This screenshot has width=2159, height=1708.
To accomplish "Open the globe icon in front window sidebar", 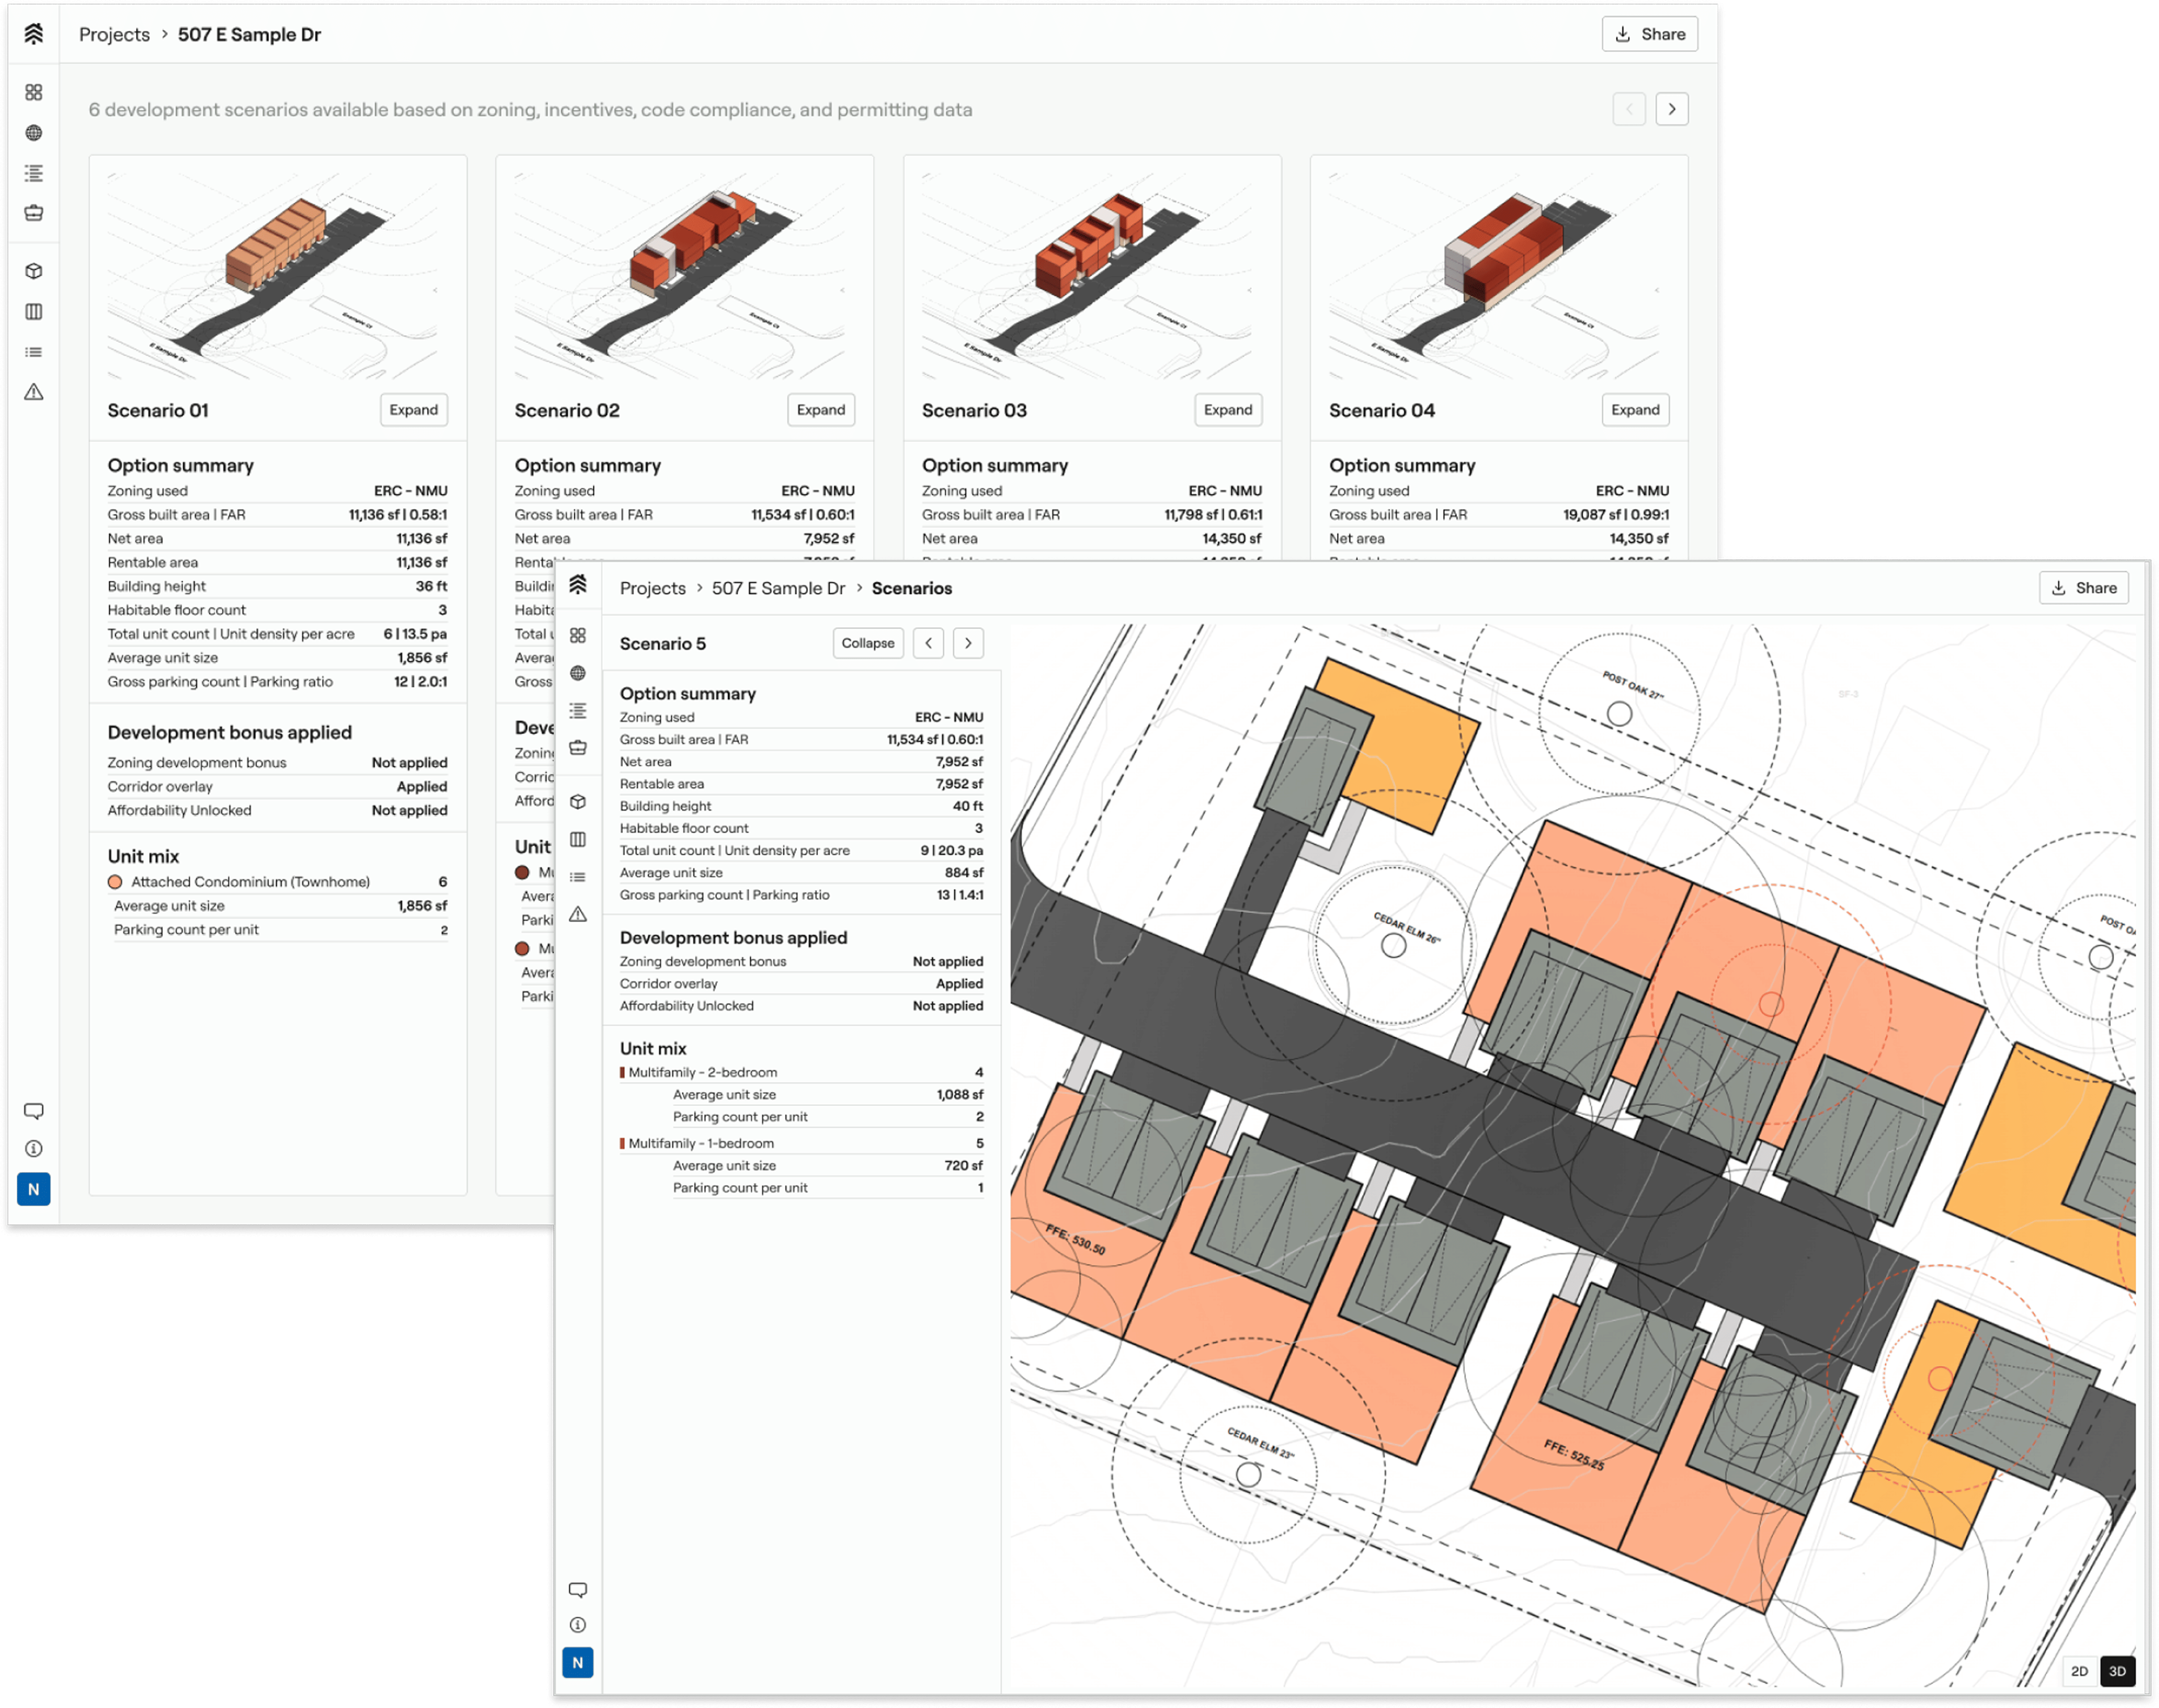I will [578, 673].
